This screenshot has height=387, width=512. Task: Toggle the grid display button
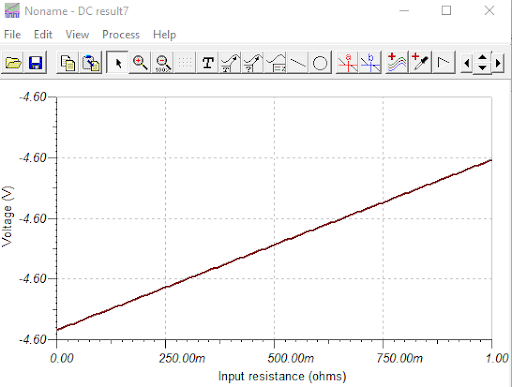pos(185,63)
